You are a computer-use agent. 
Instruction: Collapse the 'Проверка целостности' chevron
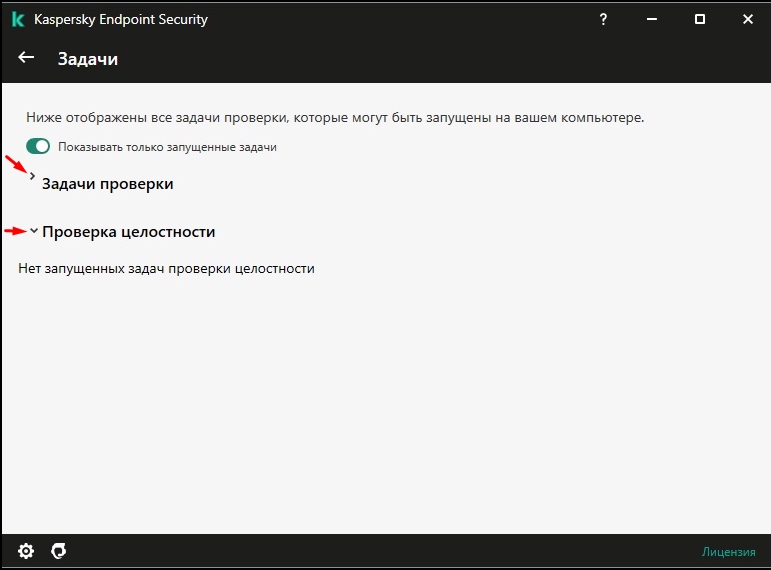point(34,230)
